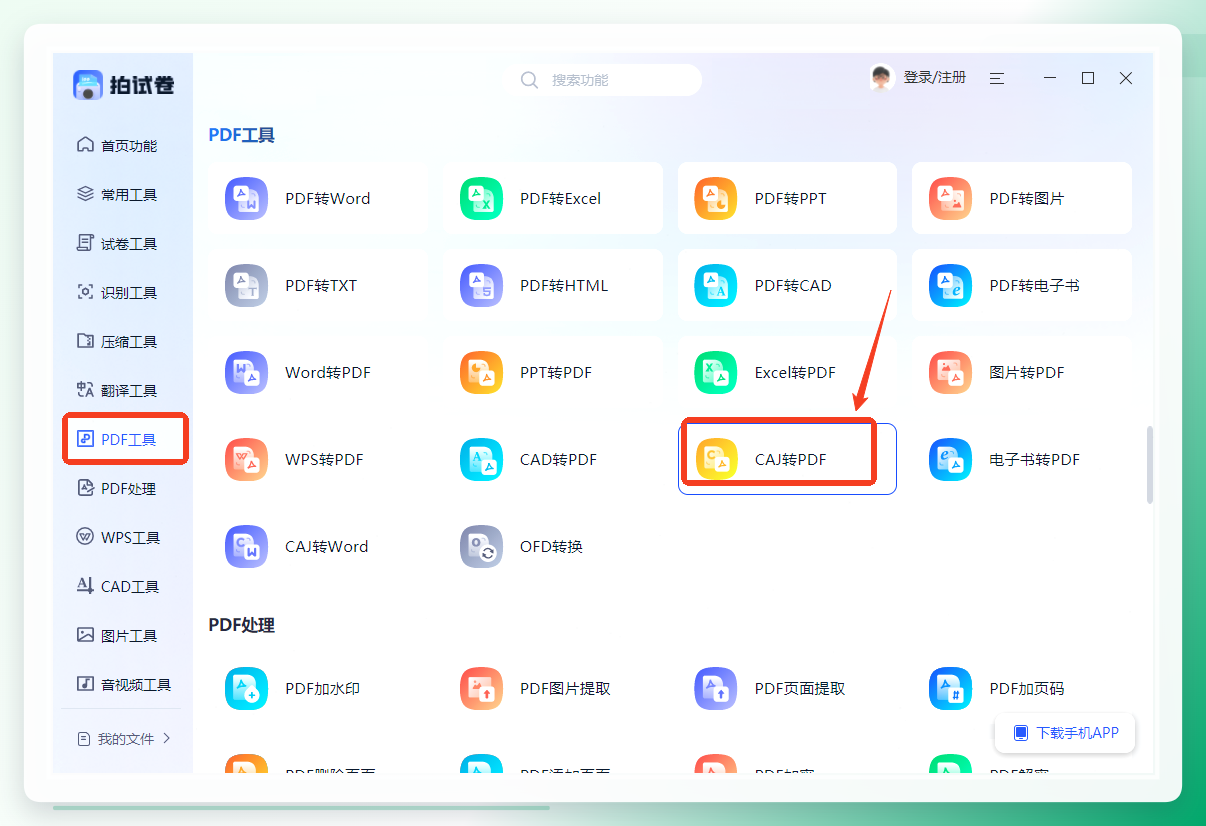Open the PDF转图片 tool icon
The image size is (1206, 826).
click(x=950, y=198)
